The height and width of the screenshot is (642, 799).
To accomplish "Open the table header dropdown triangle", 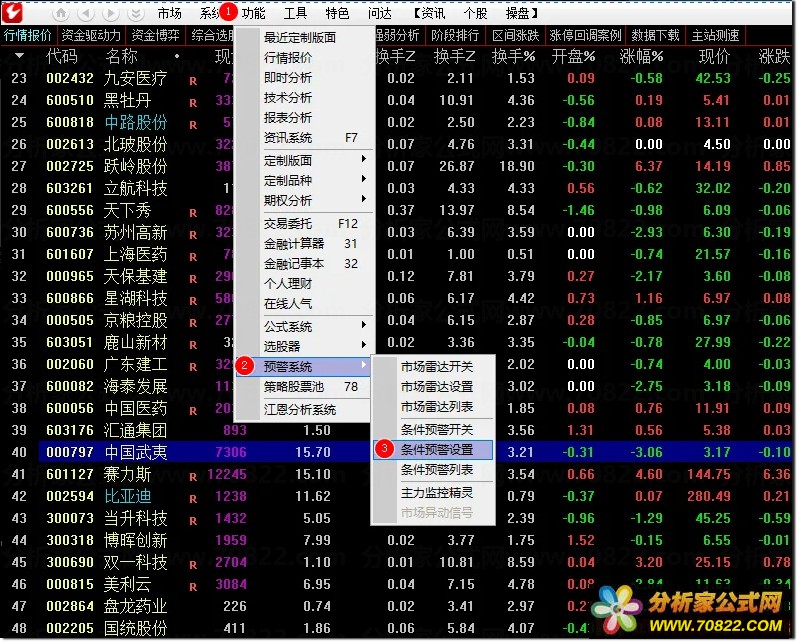I will (x=19, y=55).
